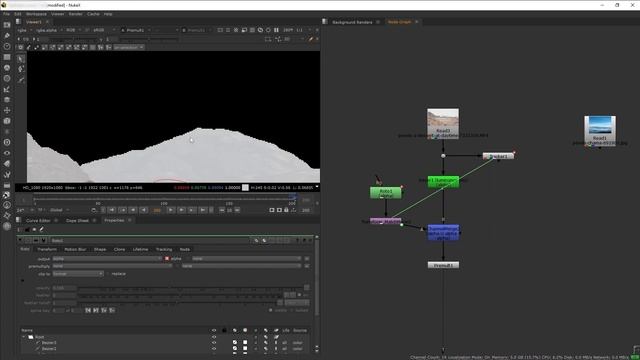Open the output channel dropdown in Roto

coord(107,259)
